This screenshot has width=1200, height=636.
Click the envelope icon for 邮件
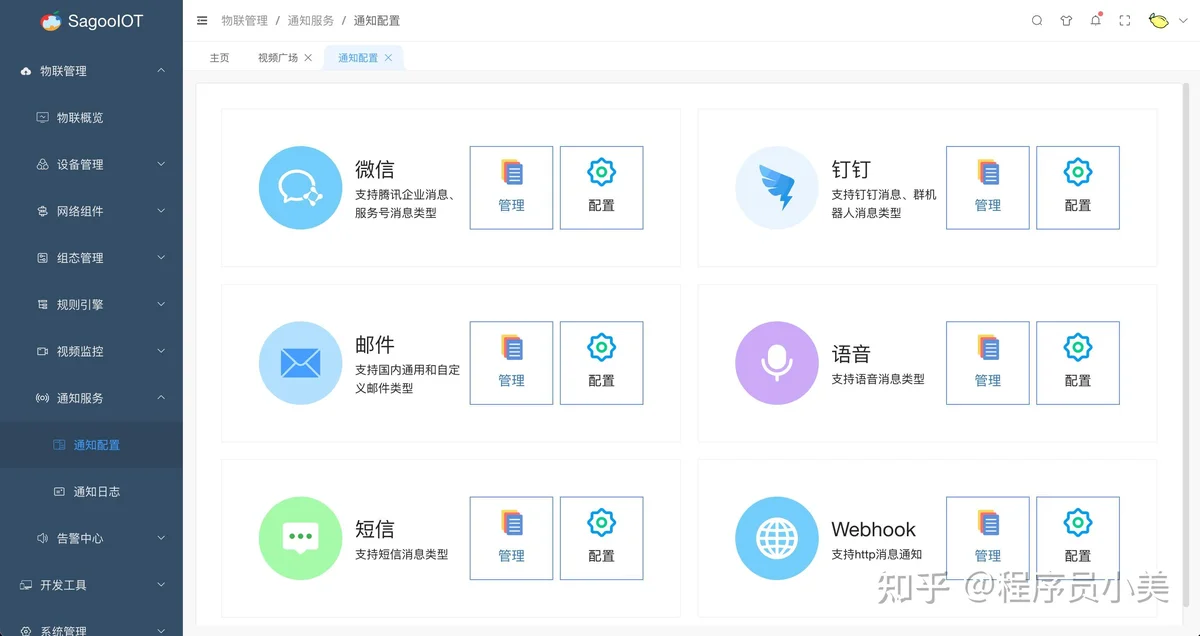coord(301,363)
